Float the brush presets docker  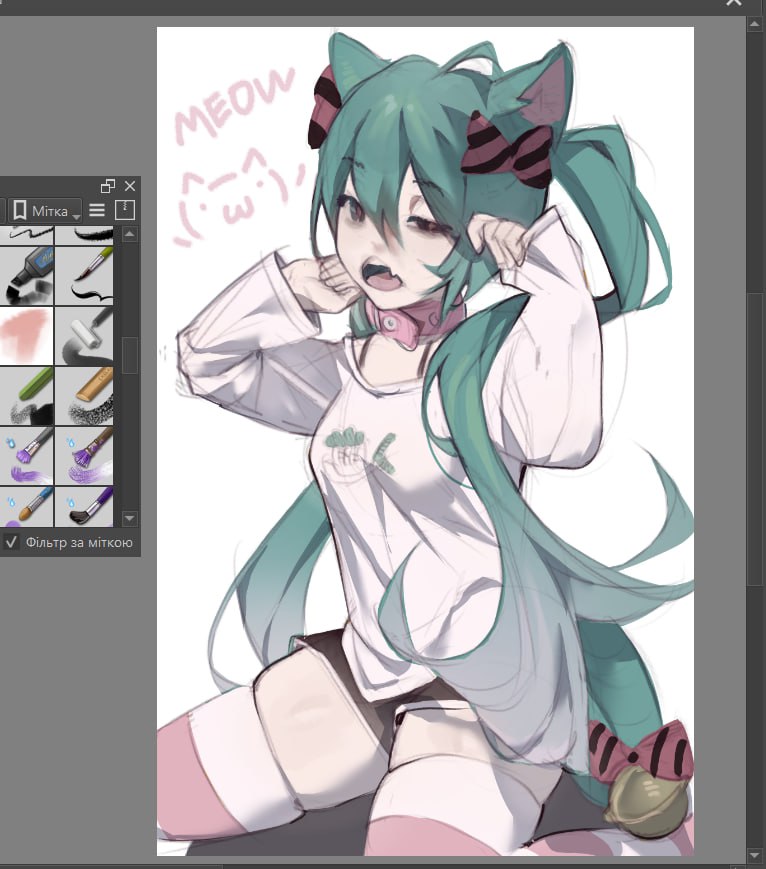(108, 186)
